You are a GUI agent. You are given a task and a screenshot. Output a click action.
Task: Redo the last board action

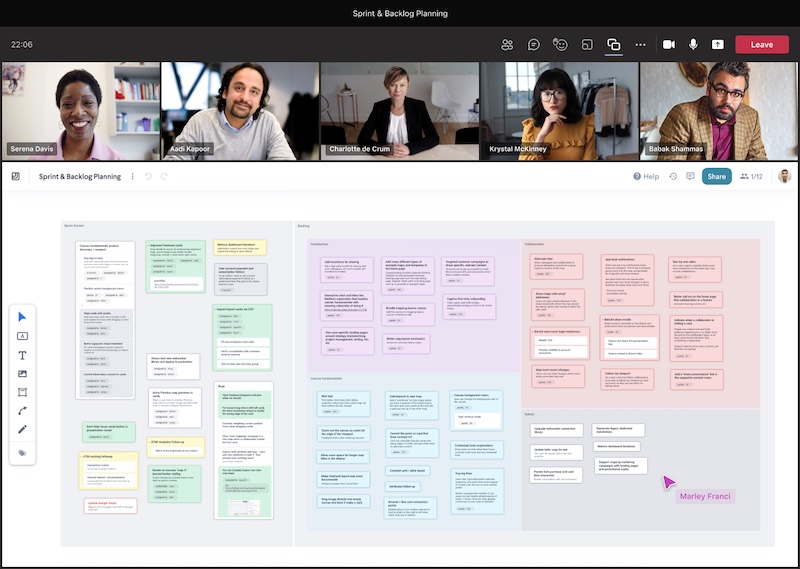[164, 177]
